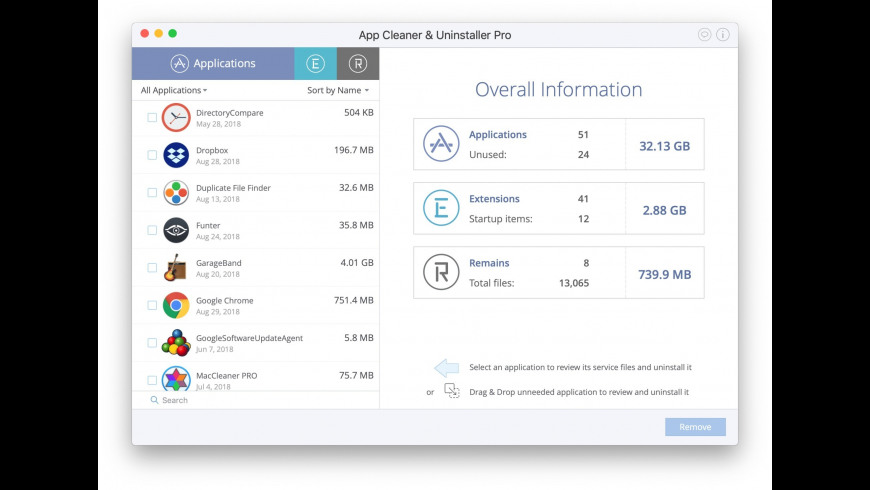Click the MacCleaner PRO star icon

click(176, 379)
